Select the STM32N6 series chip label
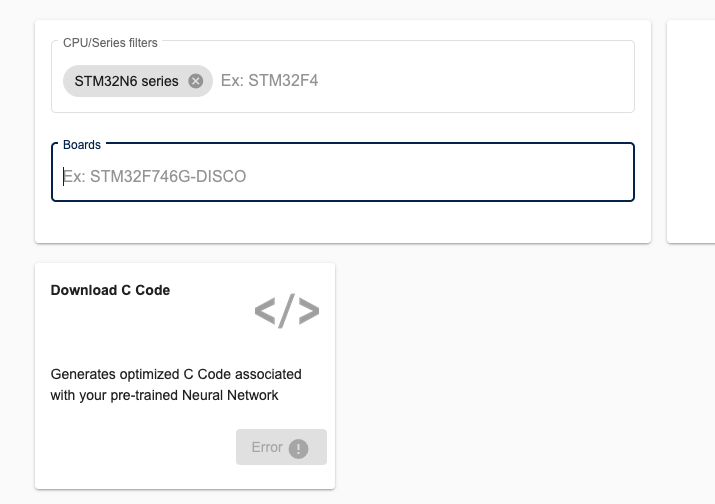This screenshot has width=715, height=504. point(126,81)
